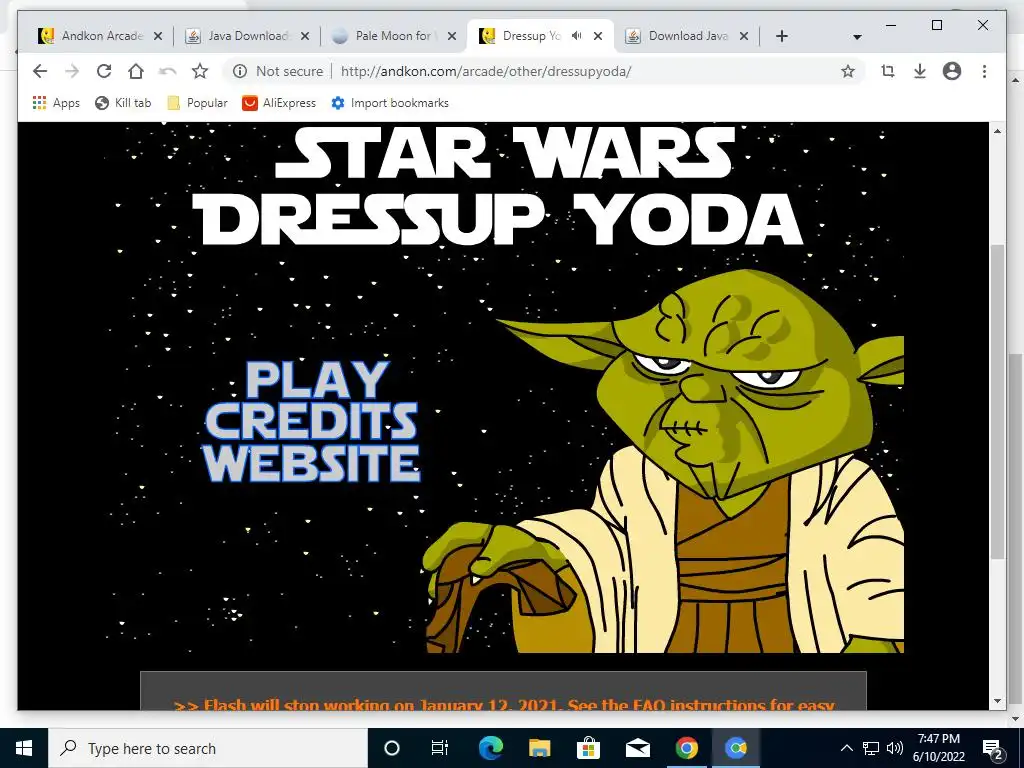
Task: Open the three-dot browser menu
Action: 984,71
